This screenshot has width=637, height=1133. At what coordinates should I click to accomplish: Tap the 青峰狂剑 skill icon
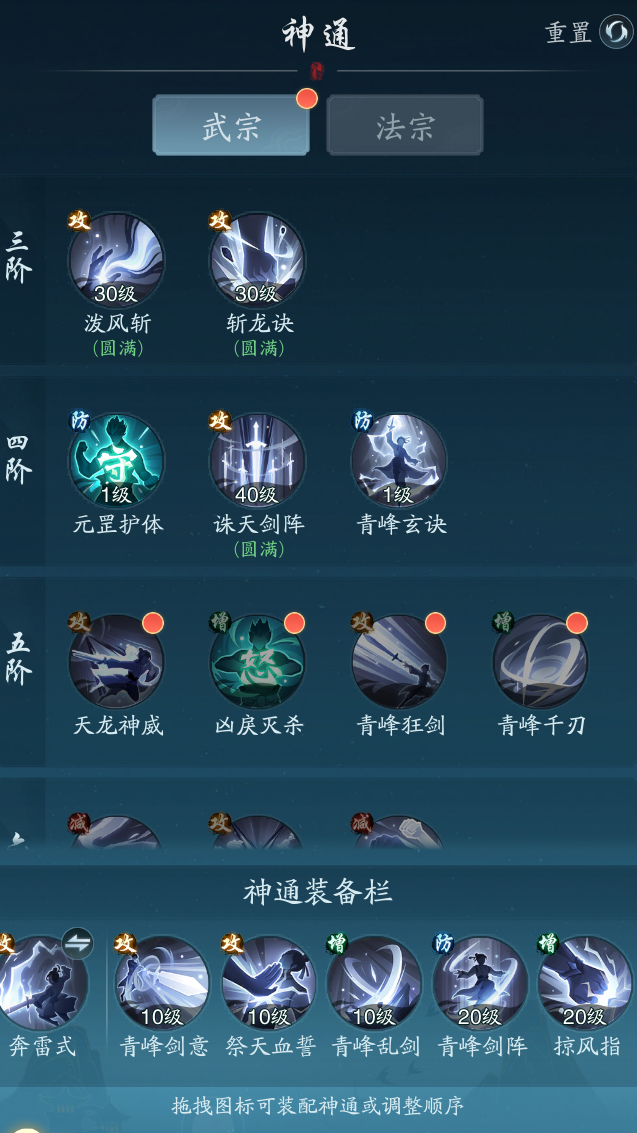click(x=399, y=662)
